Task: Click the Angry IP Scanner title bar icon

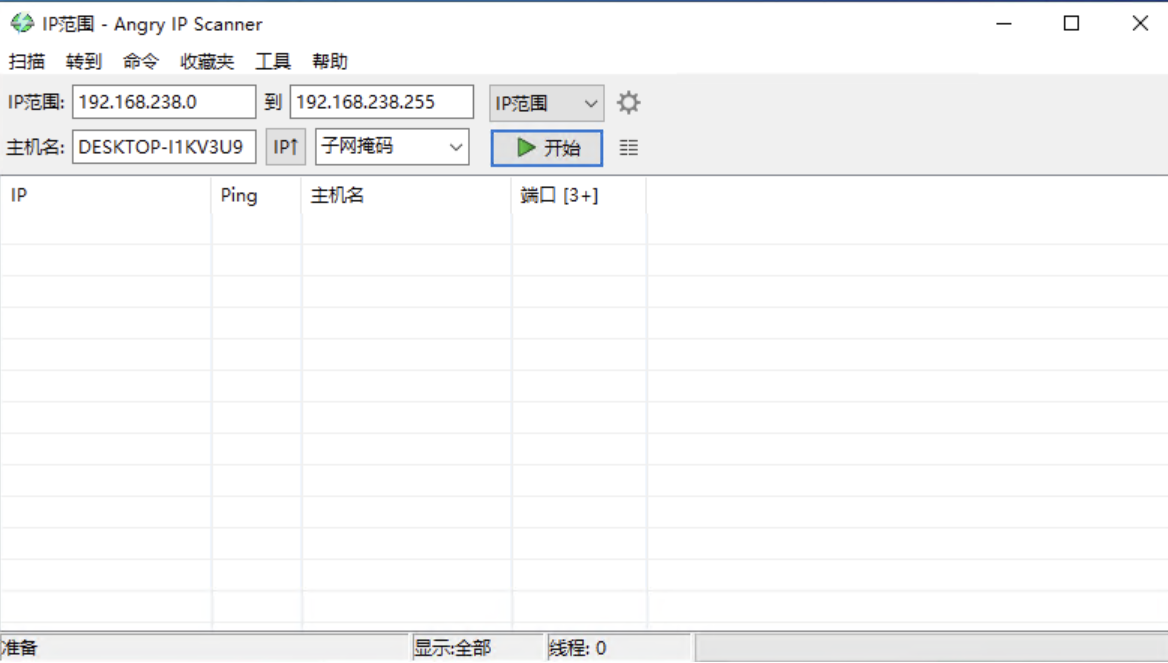Action: (20, 22)
